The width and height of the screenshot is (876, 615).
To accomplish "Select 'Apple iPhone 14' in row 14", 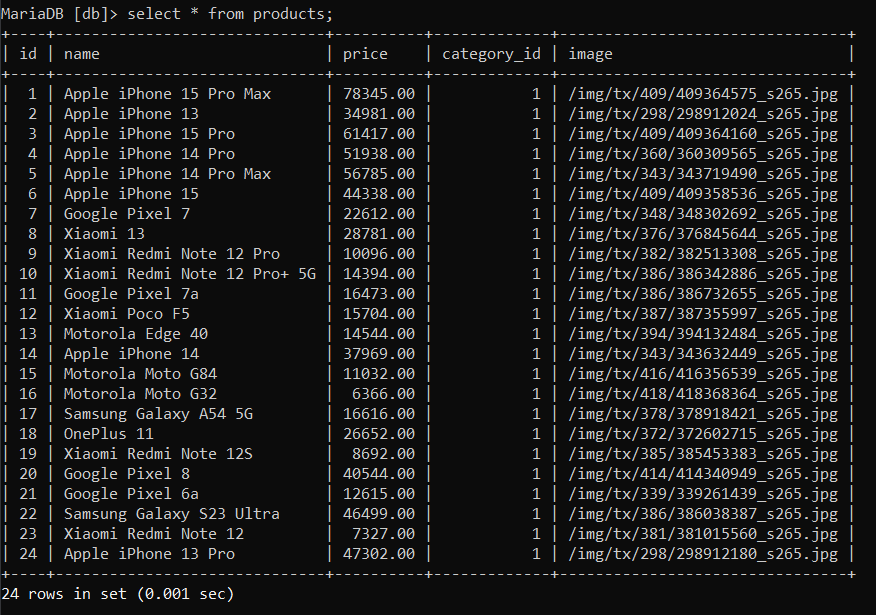I will [131, 354].
